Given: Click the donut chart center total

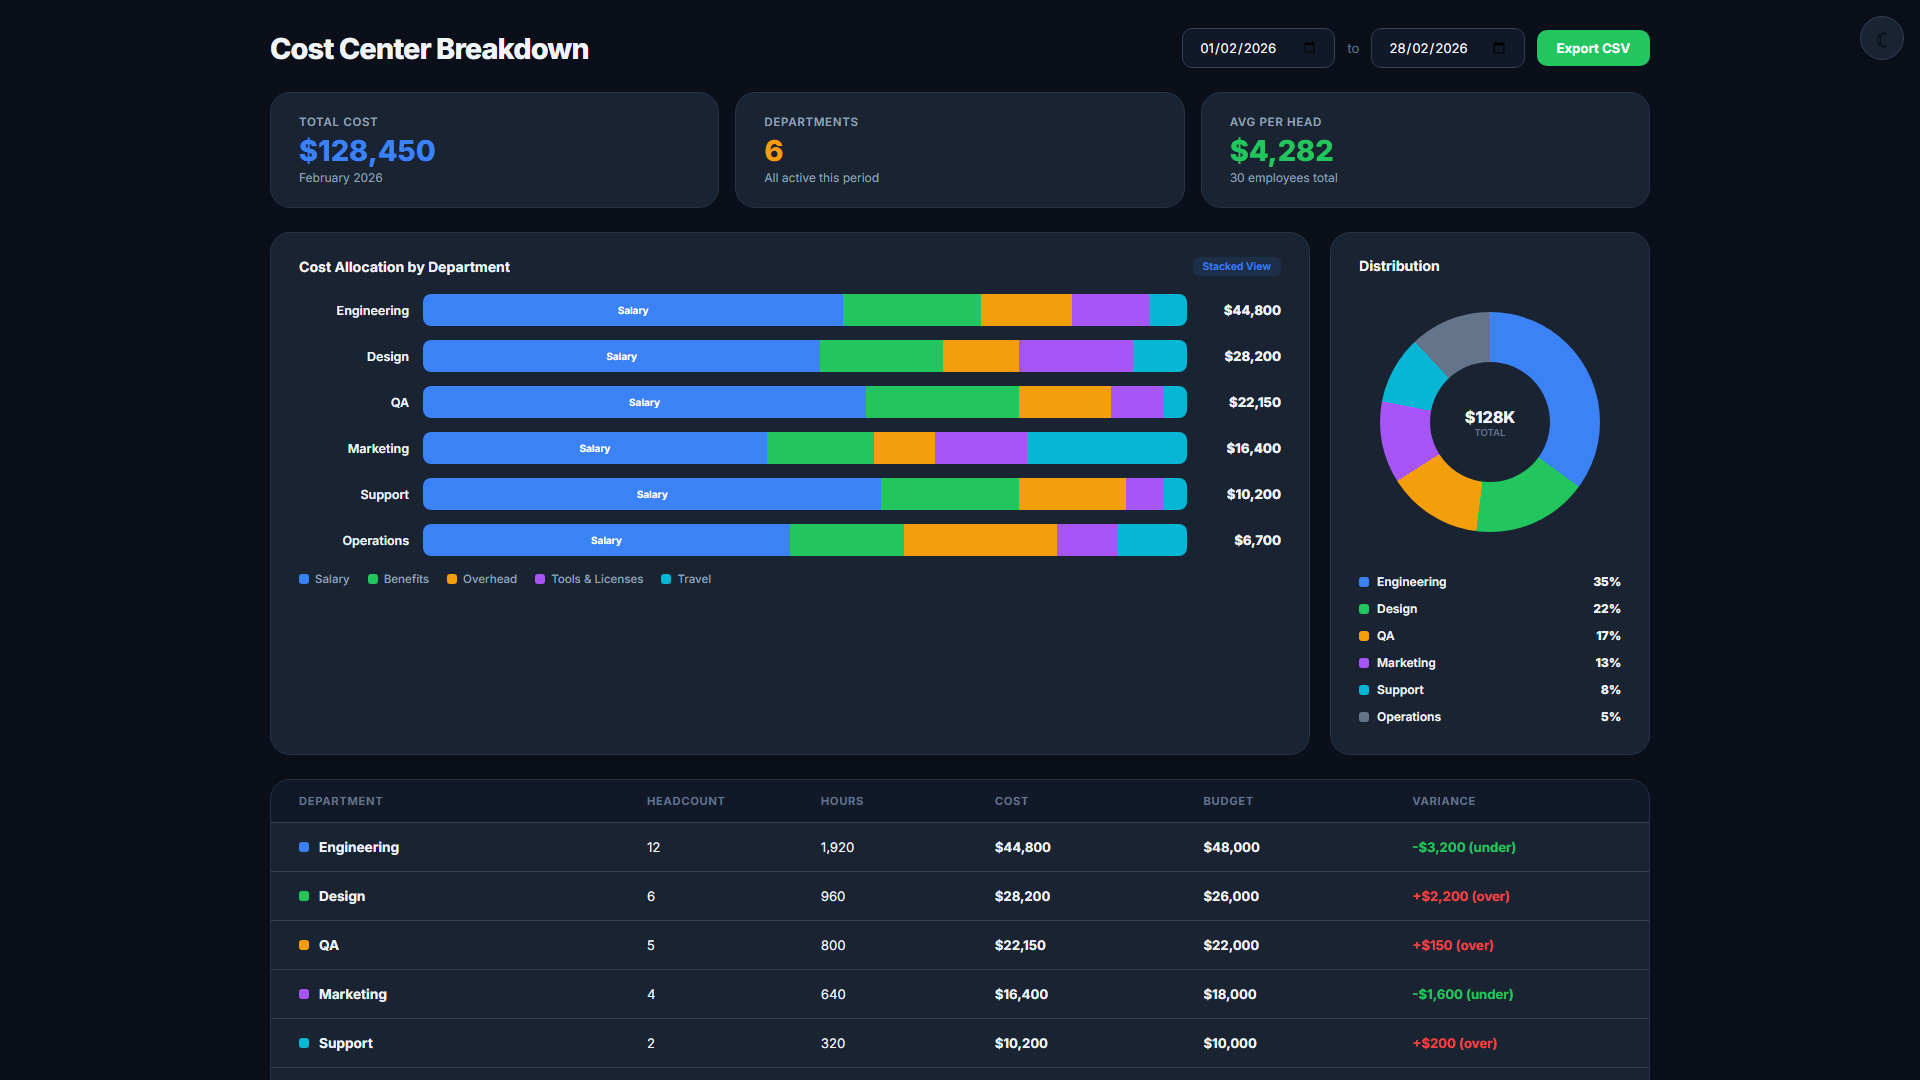Looking at the screenshot, I should 1489,422.
